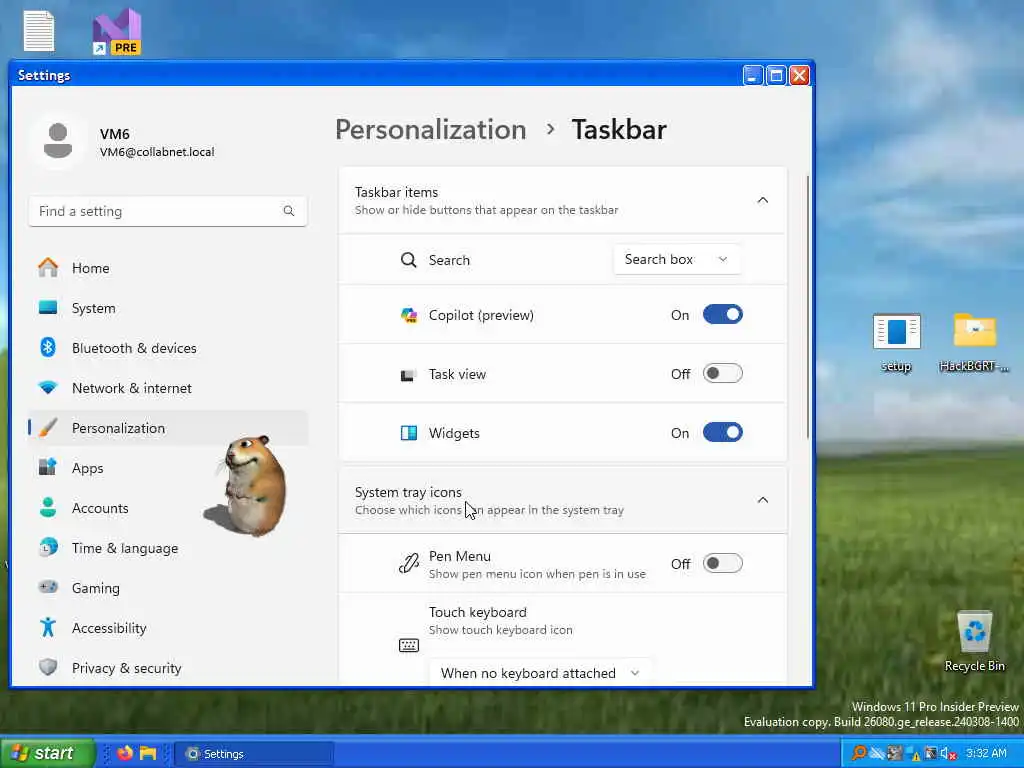The height and width of the screenshot is (768, 1024).
Task: Click the Widgets row icon
Action: pyautogui.click(x=409, y=433)
